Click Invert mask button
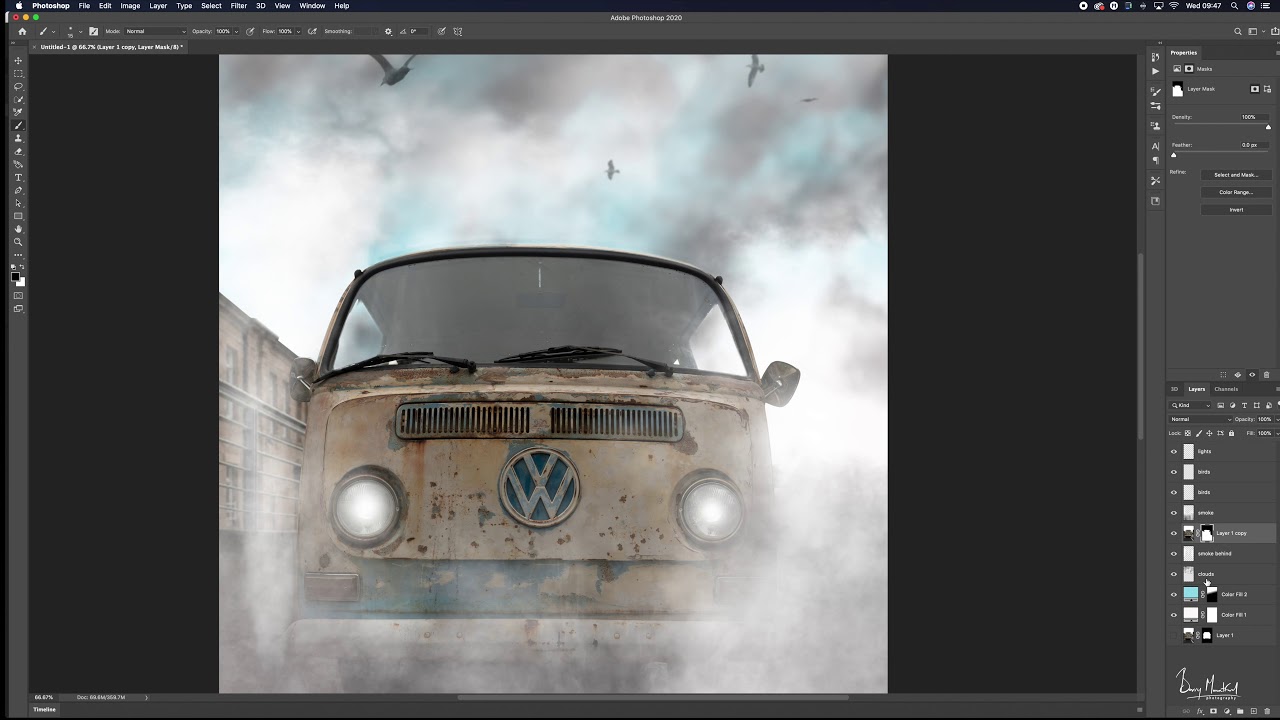This screenshot has width=1280, height=720. (1236, 210)
